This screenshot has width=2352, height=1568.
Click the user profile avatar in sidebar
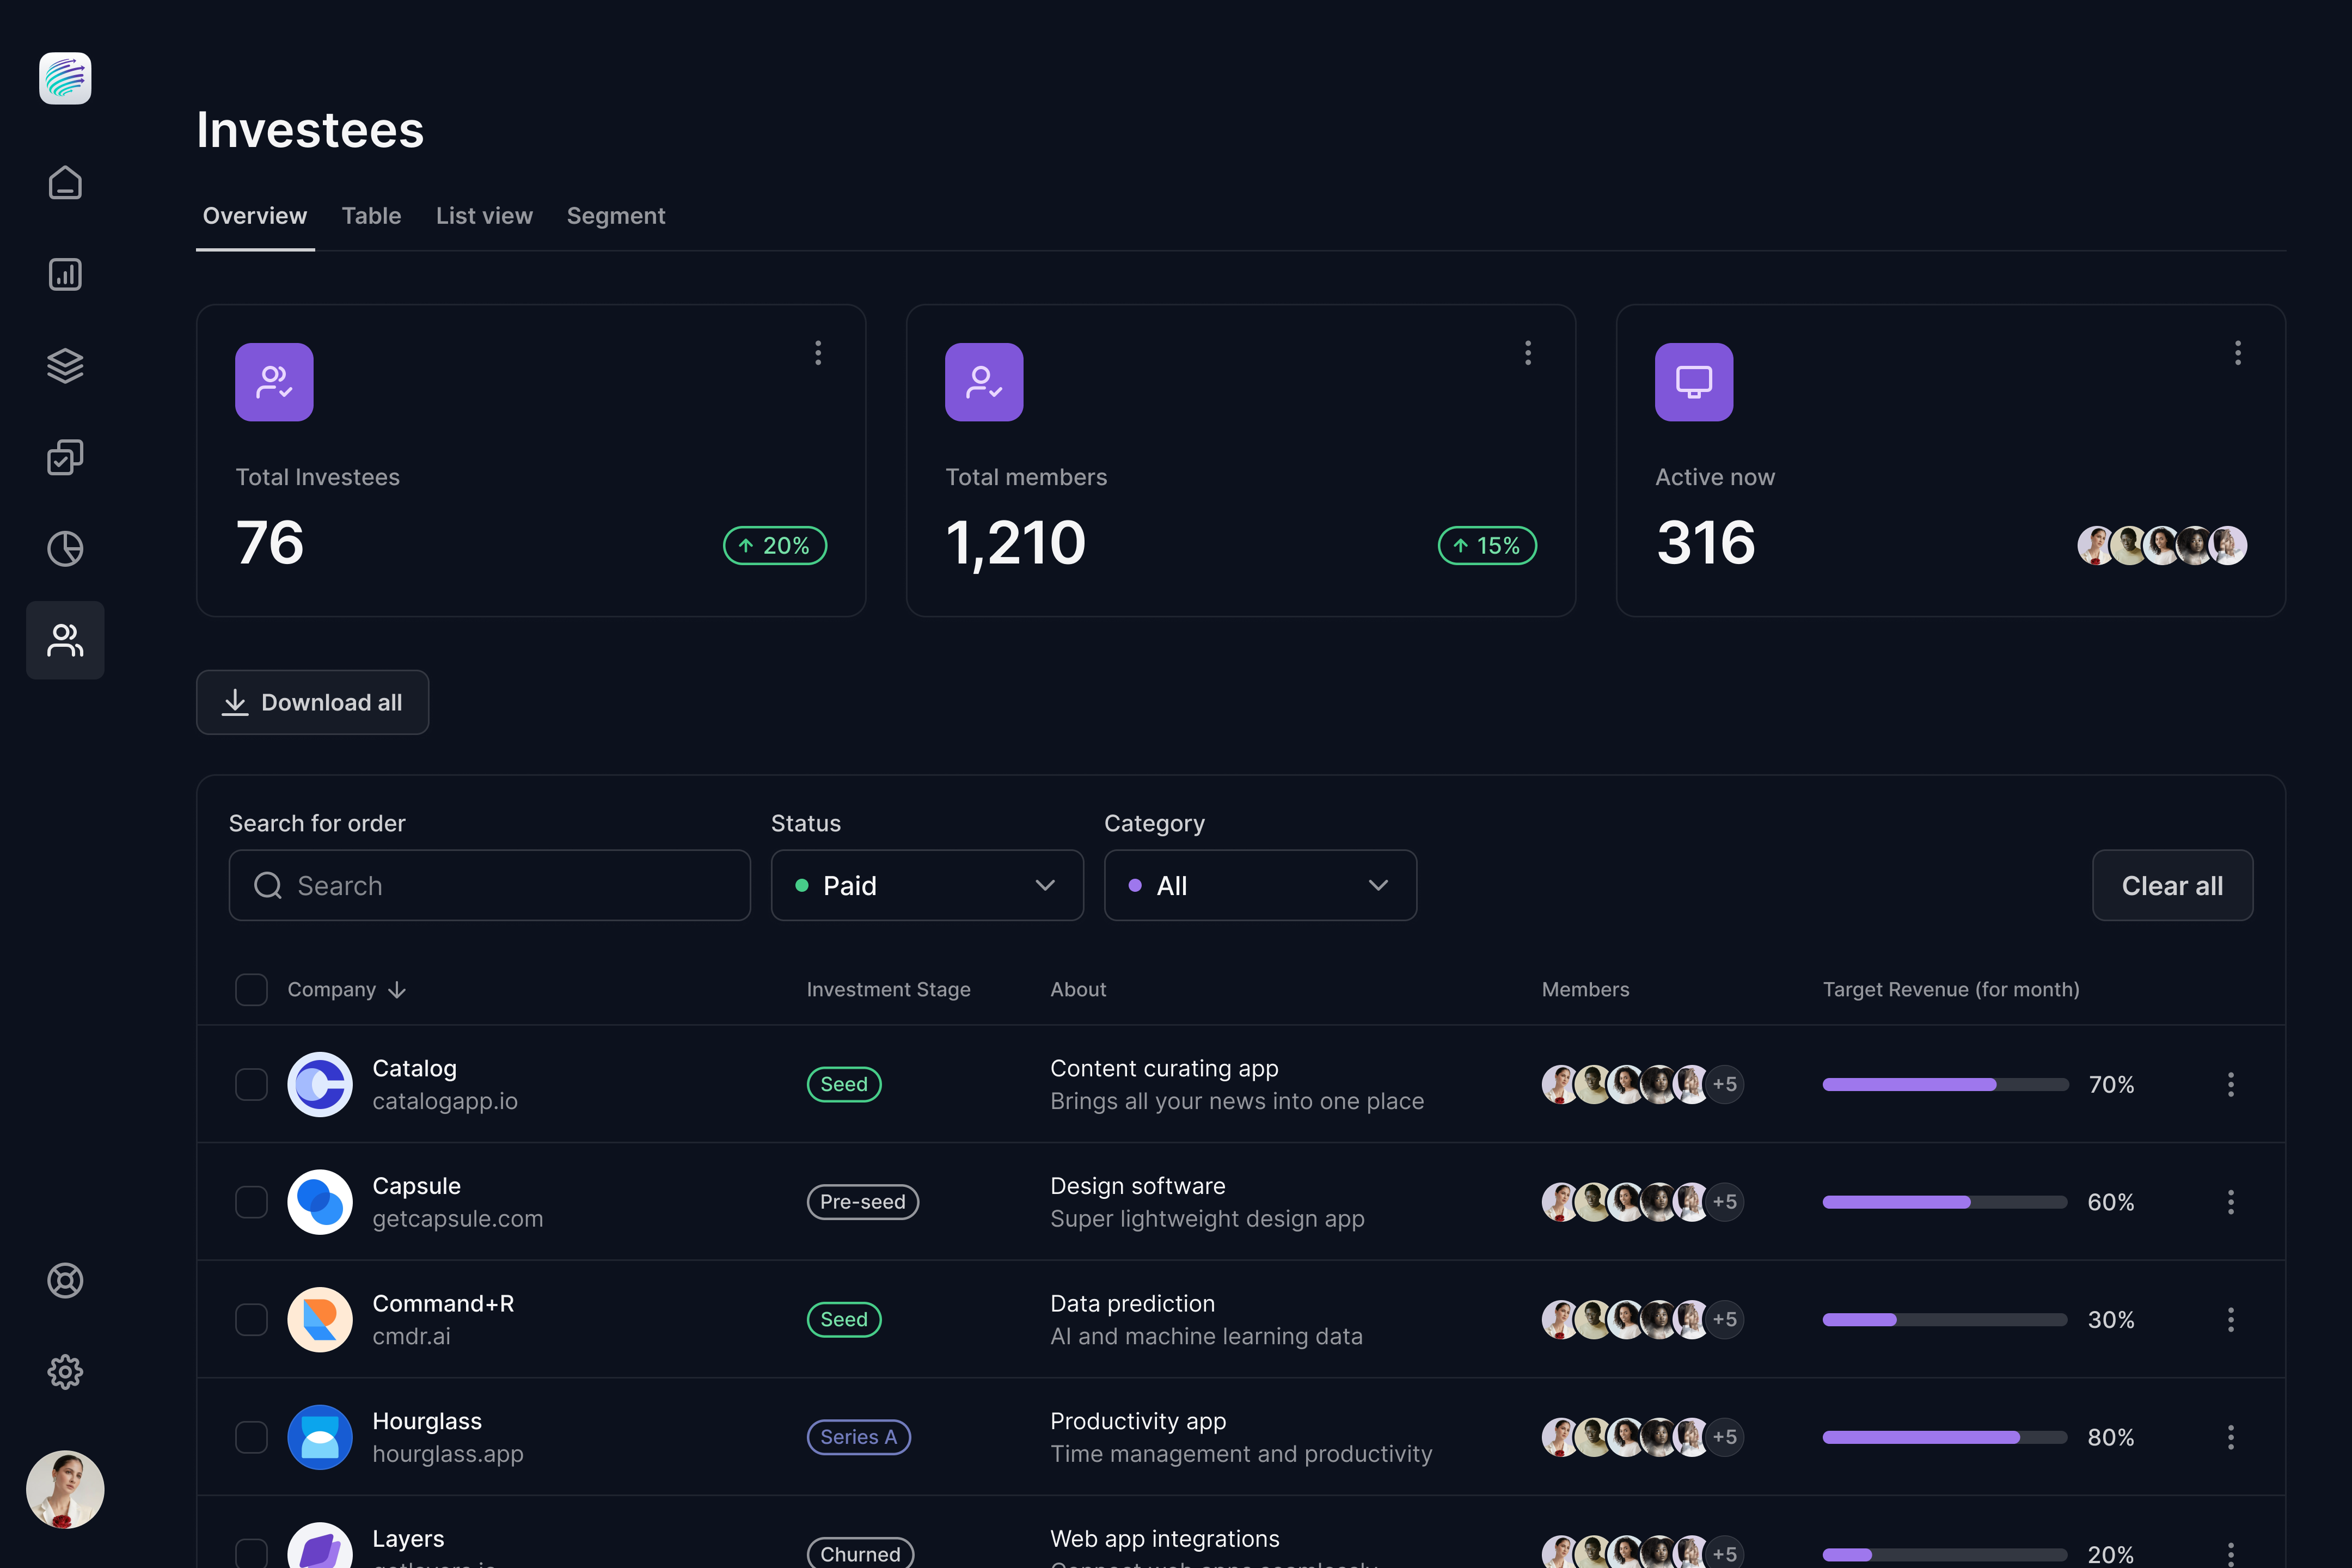[x=65, y=1490]
